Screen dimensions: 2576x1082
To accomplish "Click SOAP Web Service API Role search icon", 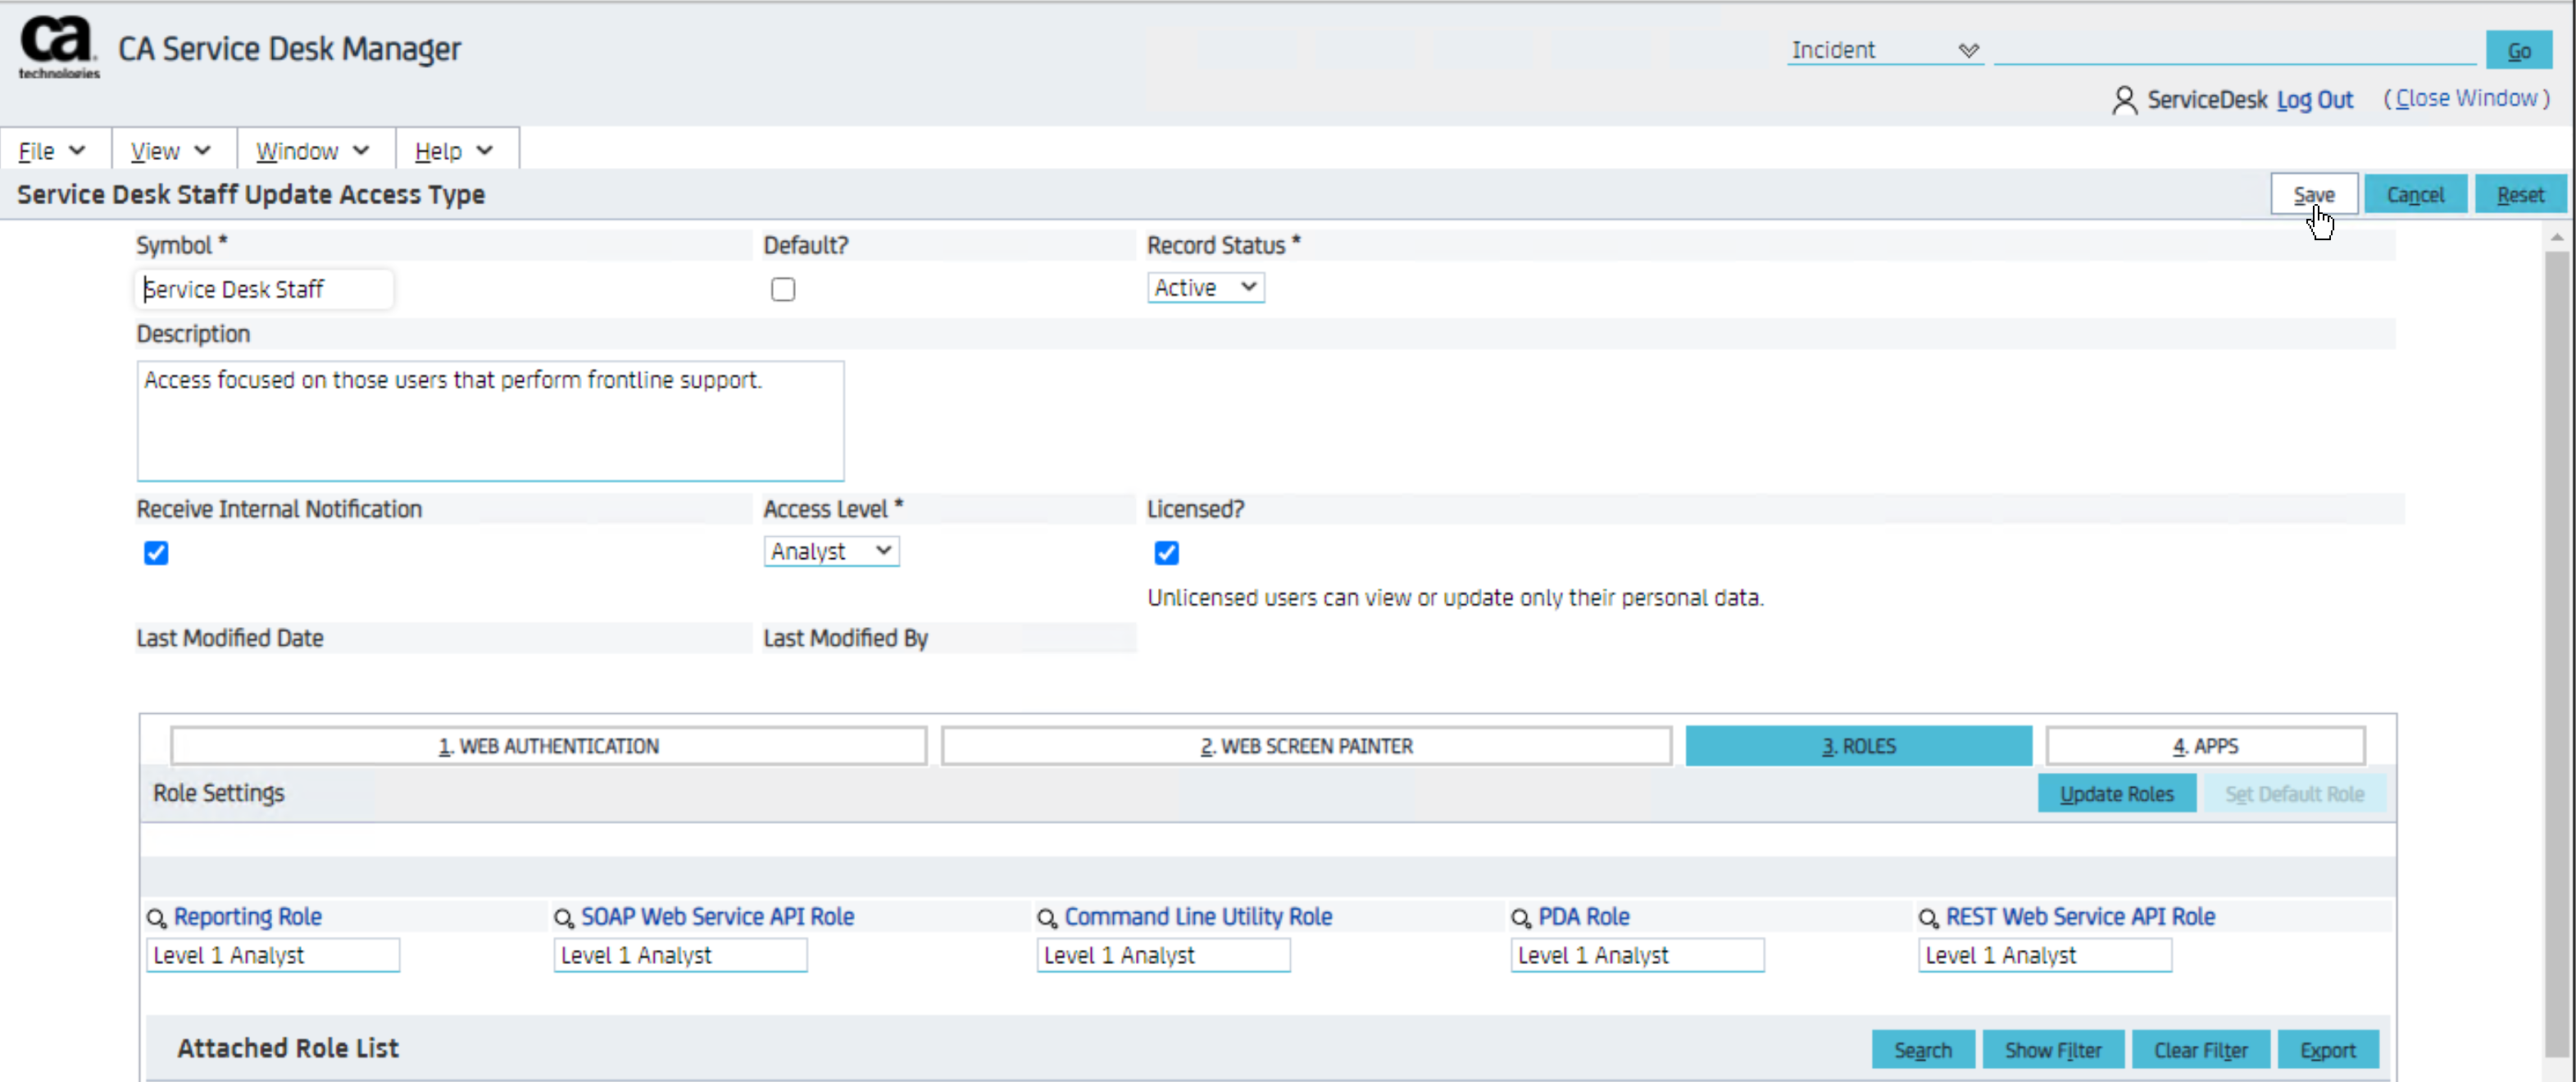I will pyautogui.click(x=564, y=918).
